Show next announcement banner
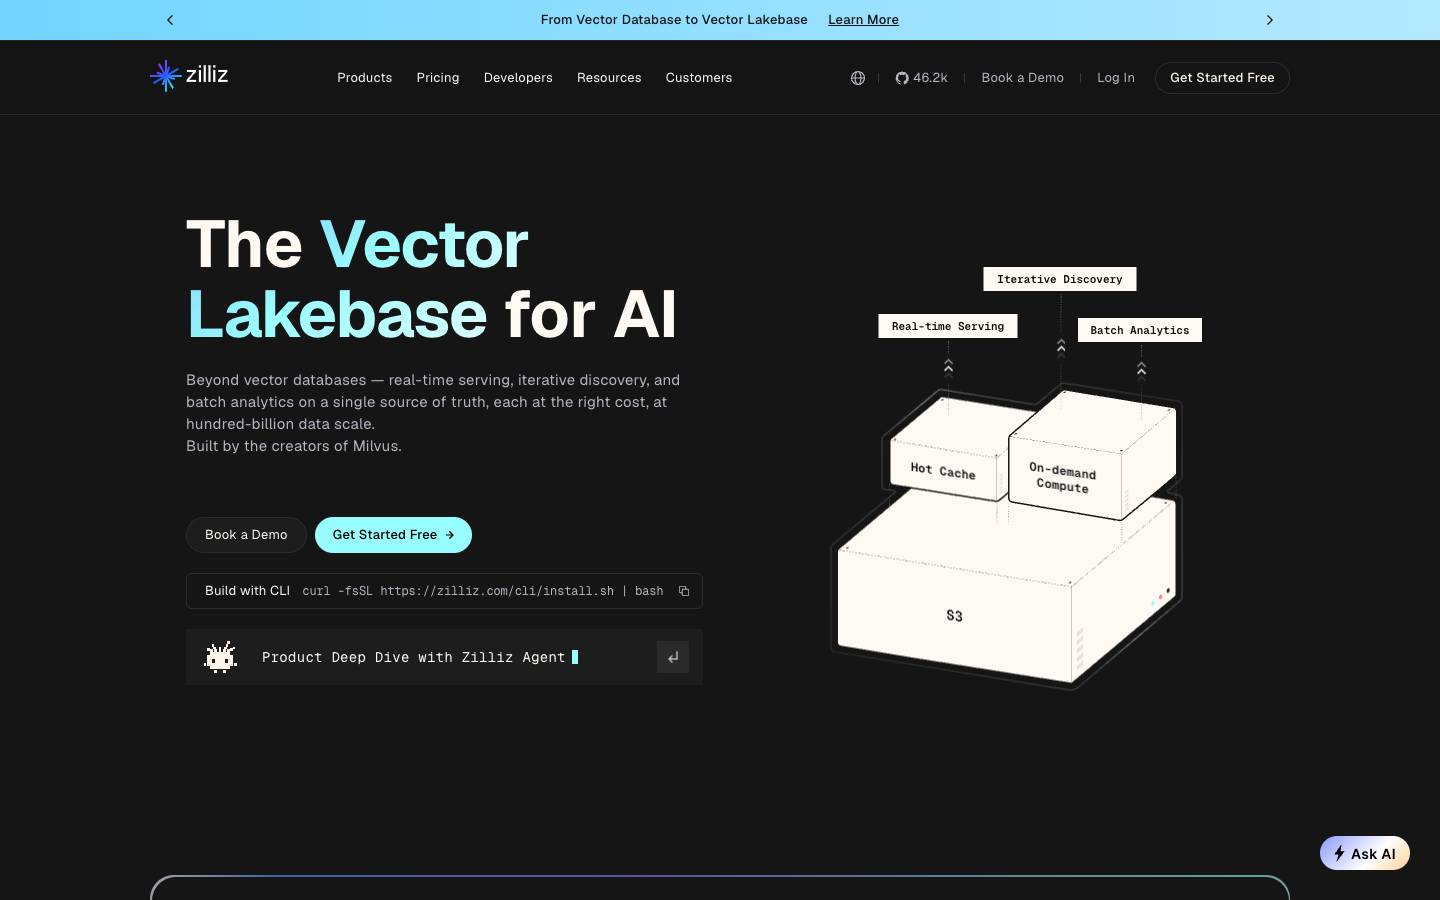This screenshot has width=1440, height=900. [1270, 20]
